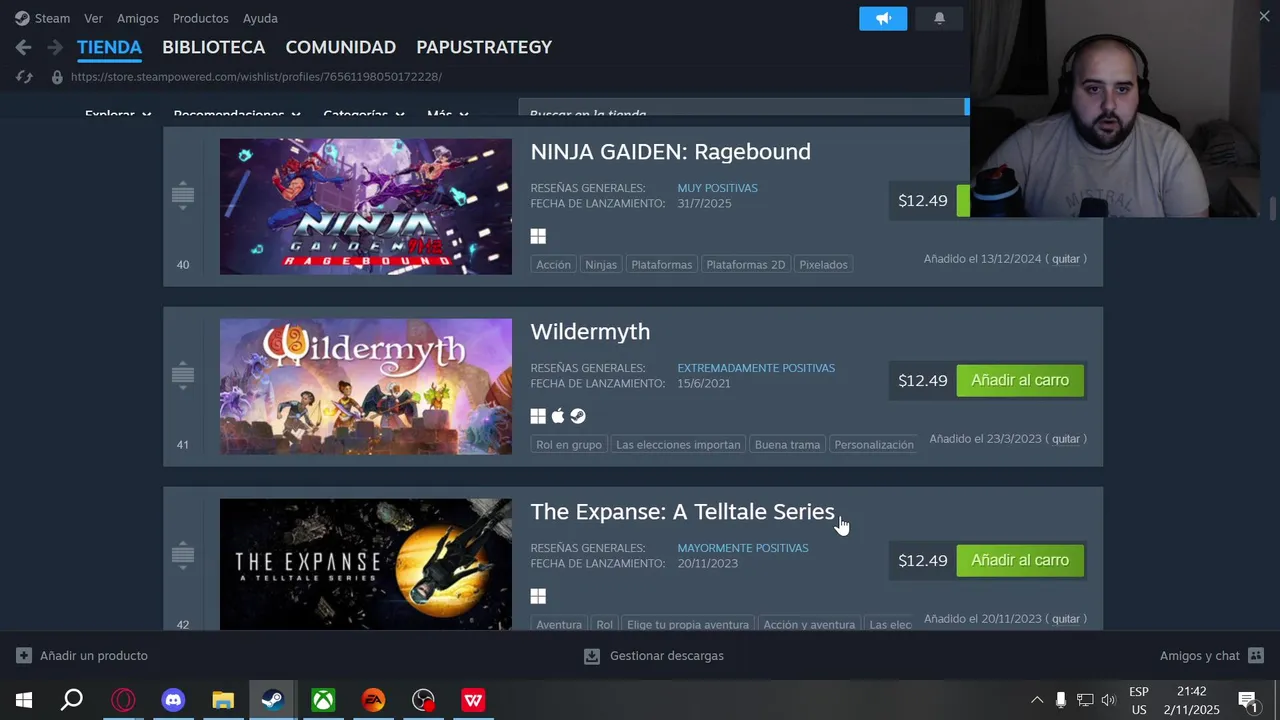Add The Expanse to the cart

click(x=1020, y=560)
